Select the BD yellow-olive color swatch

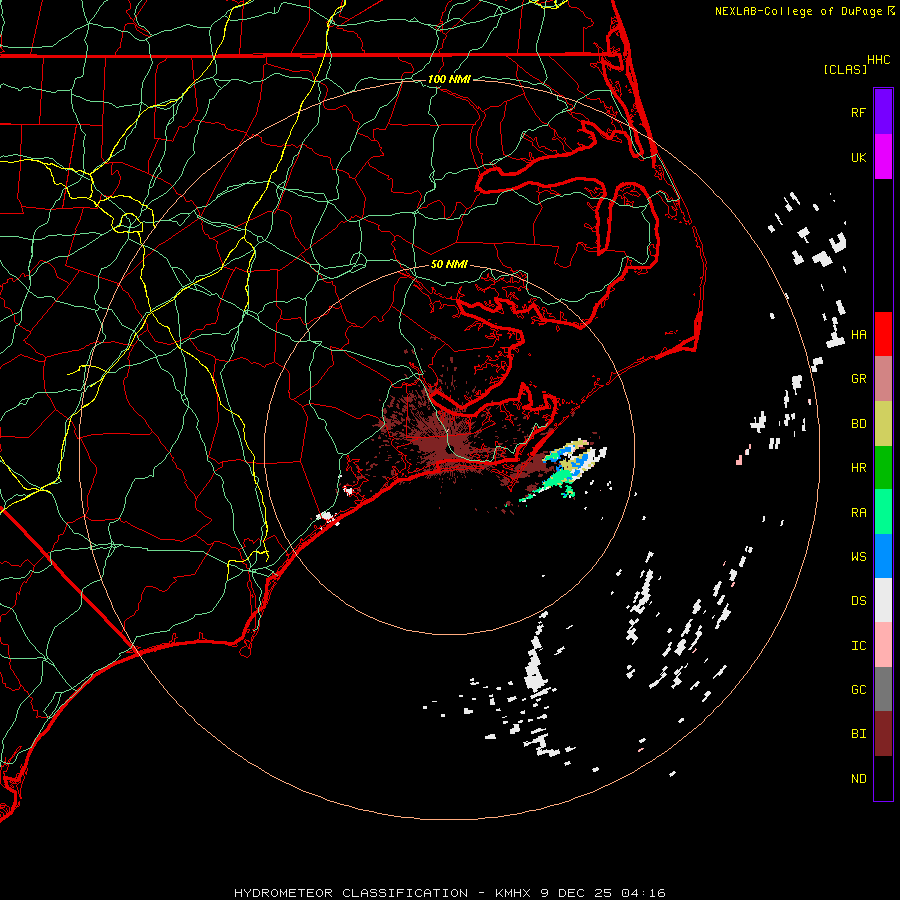[x=883, y=424]
